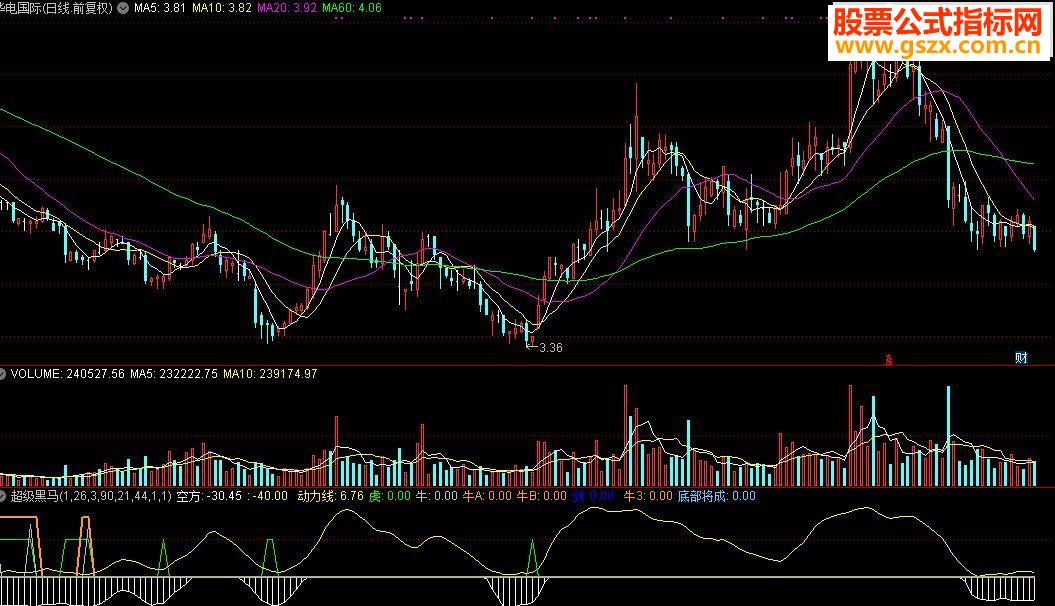Click the red S marker on the chart

[x=888, y=360]
